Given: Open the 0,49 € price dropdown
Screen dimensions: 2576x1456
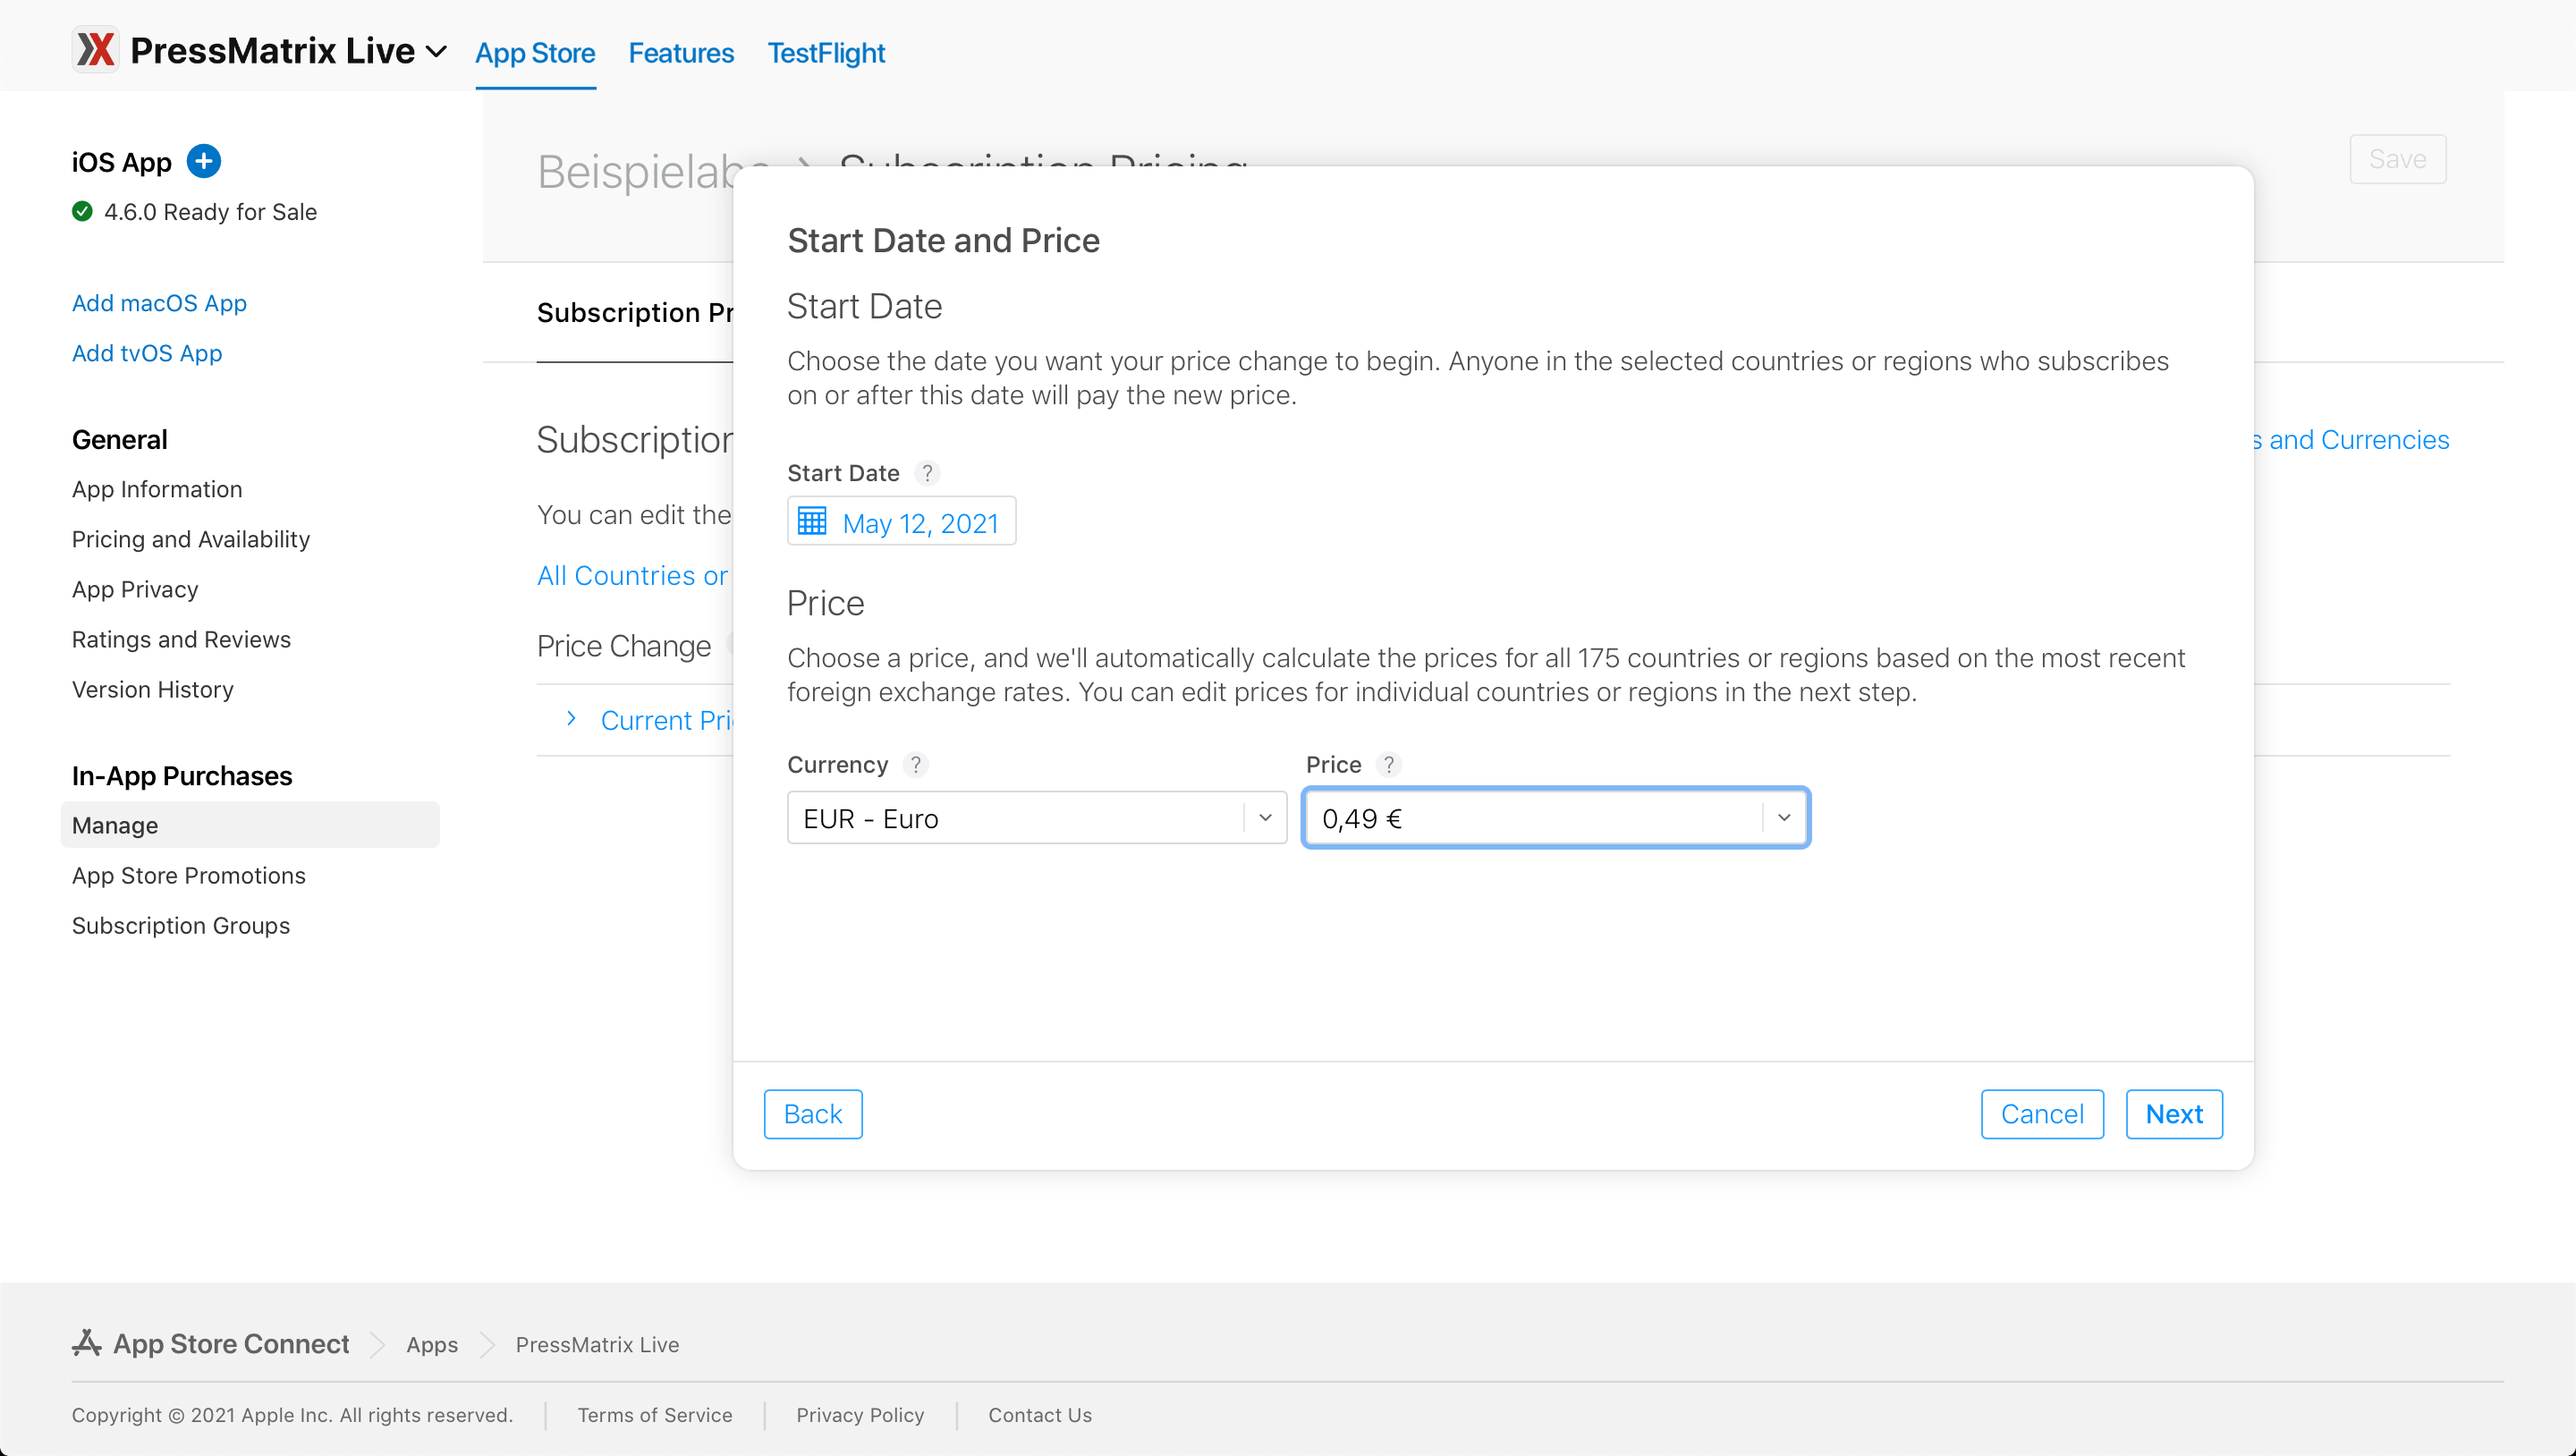Looking at the screenshot, I should [1555, 818].
